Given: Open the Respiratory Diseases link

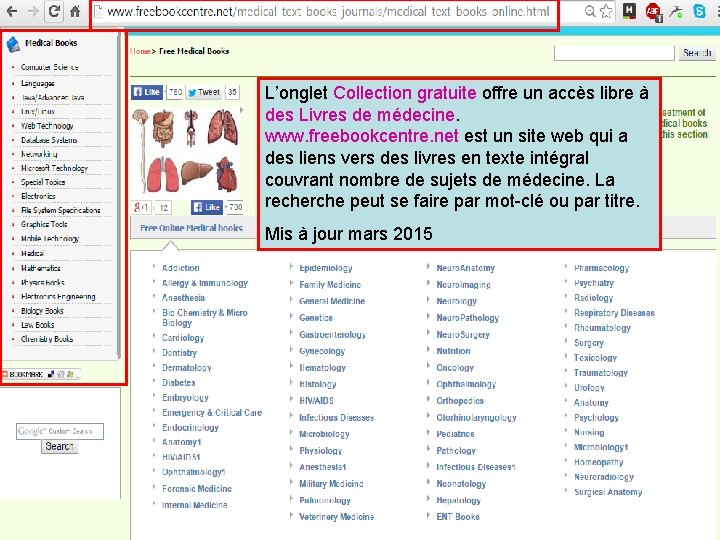Looking at the screenshot, I should (x=614, y=313).
